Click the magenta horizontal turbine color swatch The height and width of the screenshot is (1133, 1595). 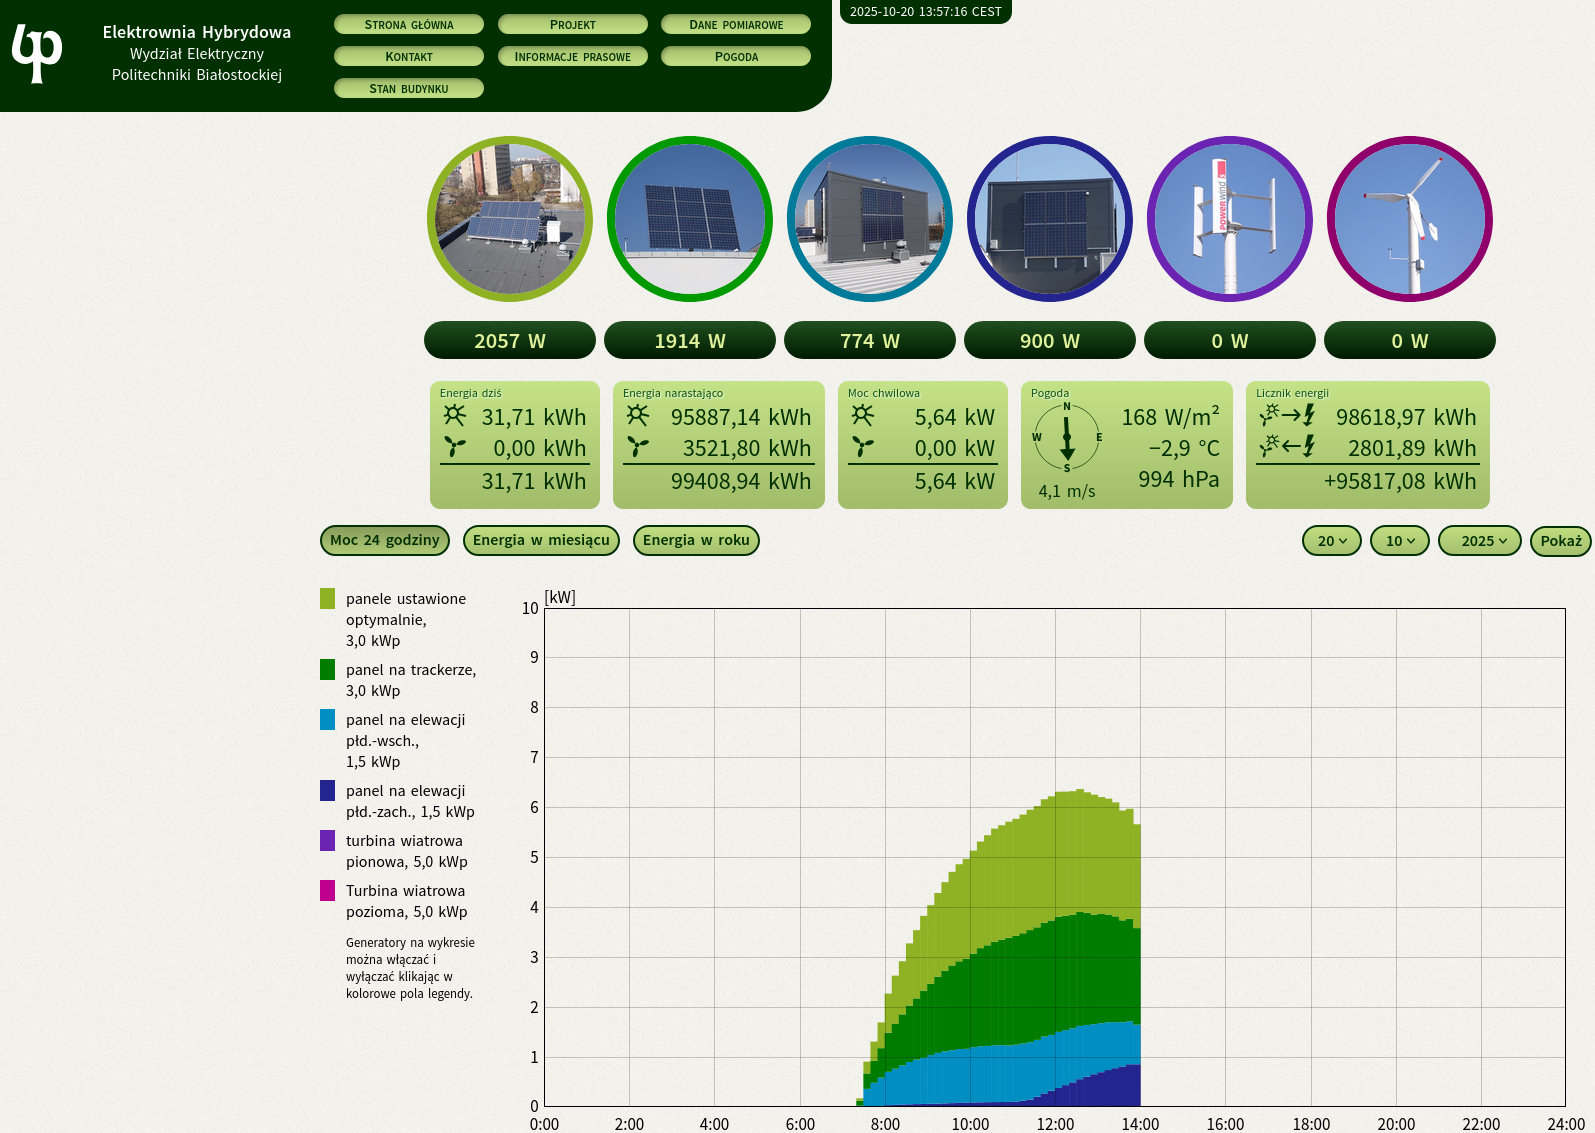click(327, 890)
